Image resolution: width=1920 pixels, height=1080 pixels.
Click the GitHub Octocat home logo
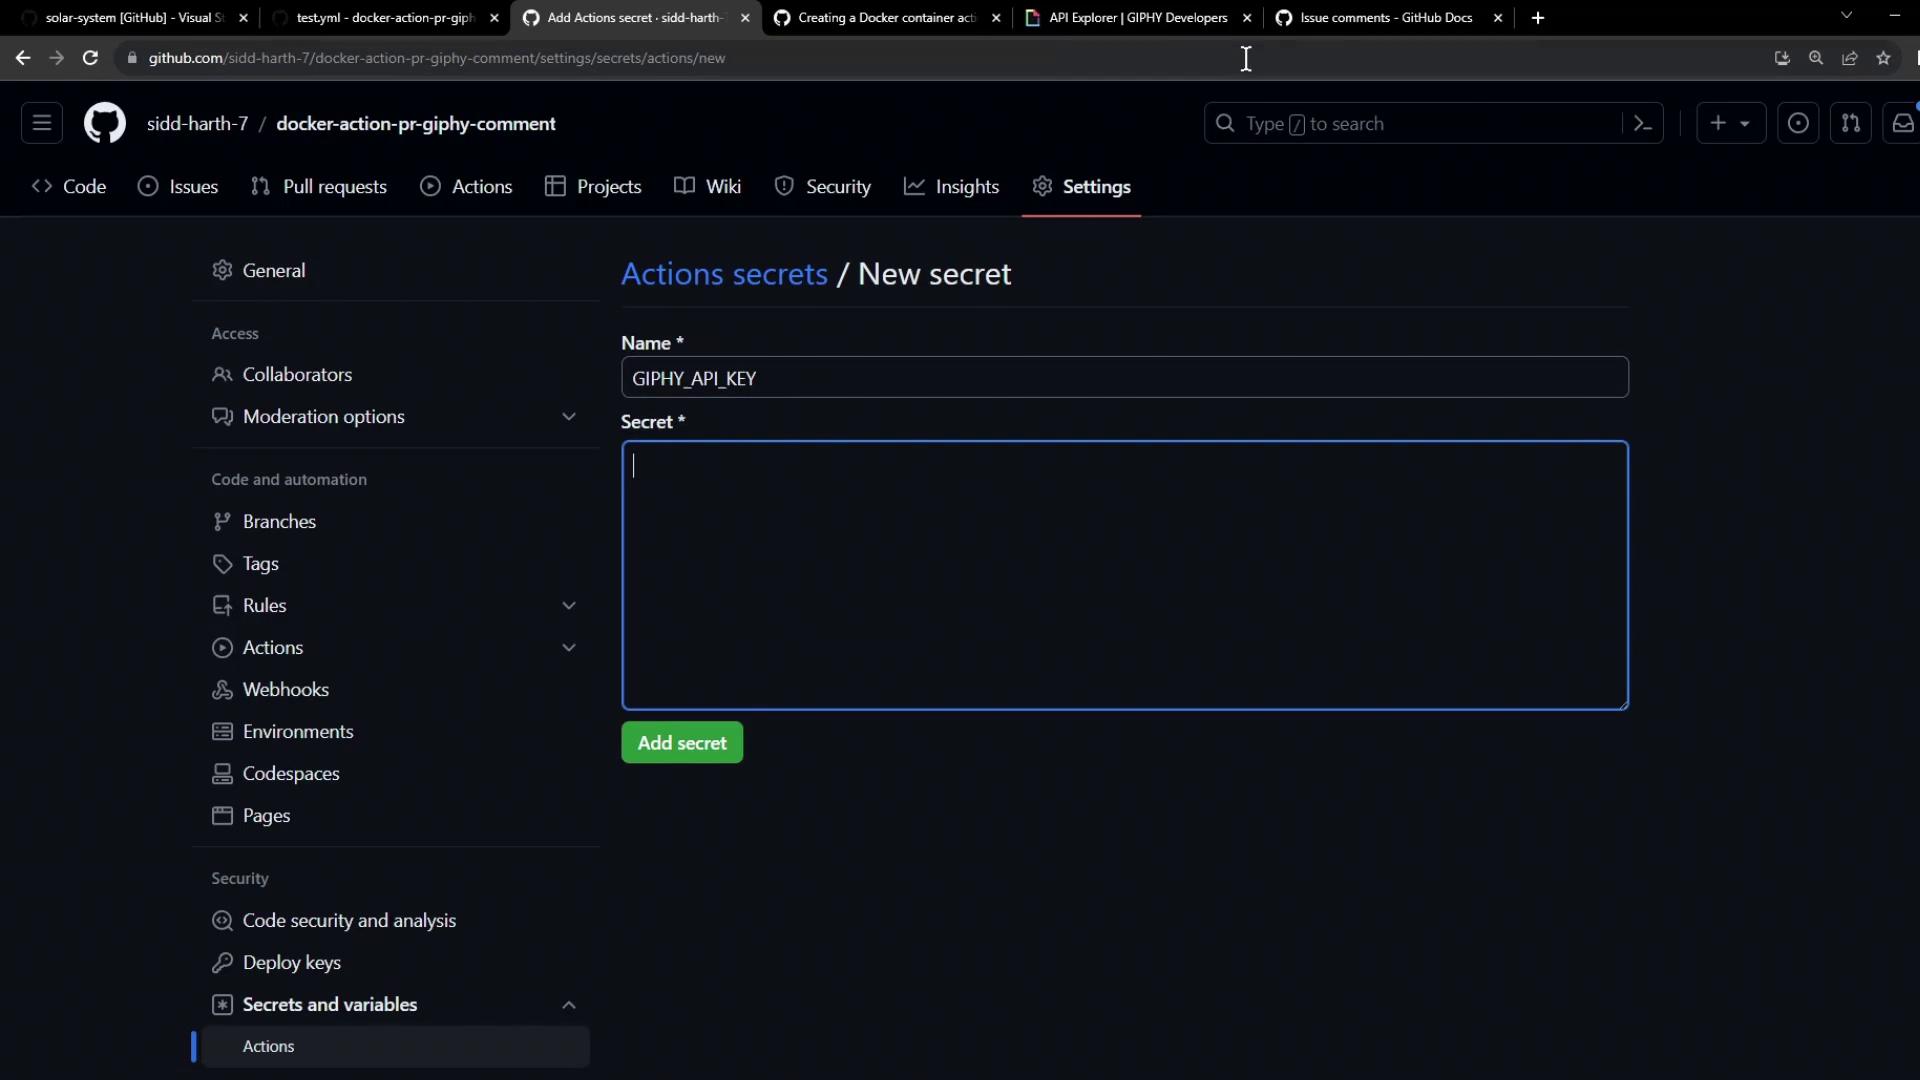pos(104,123)
